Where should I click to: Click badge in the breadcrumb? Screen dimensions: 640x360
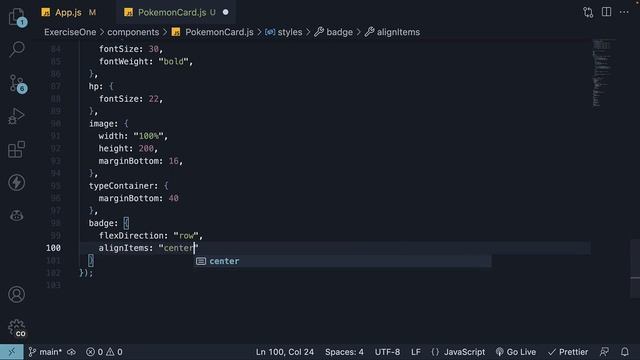click(x=339, y=32)
